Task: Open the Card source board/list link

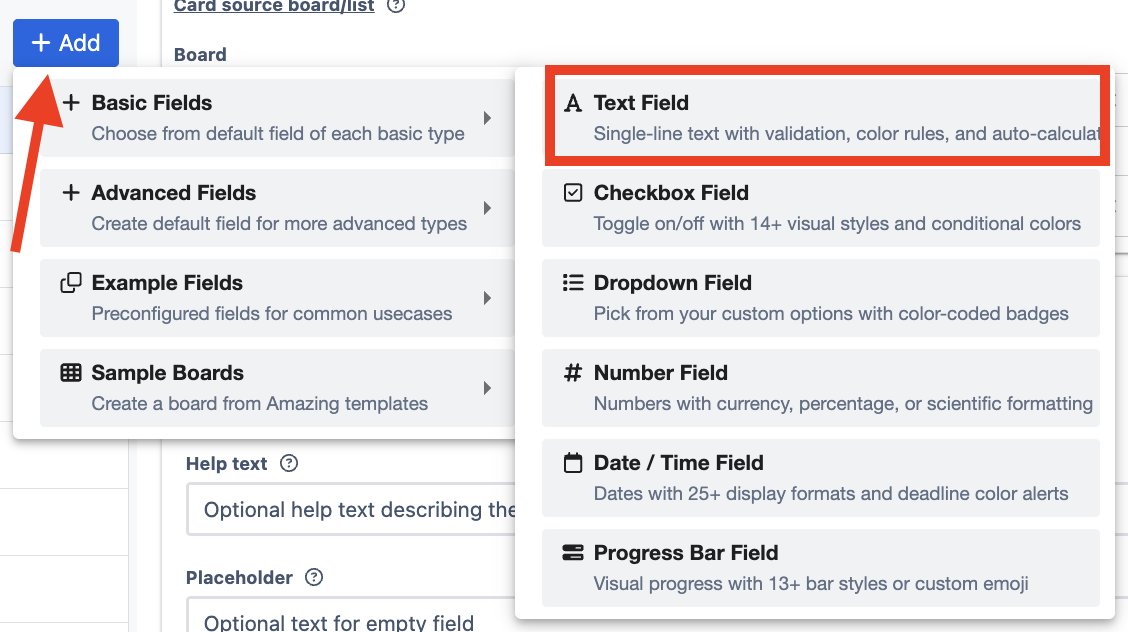Action: [x=274, y=7]
